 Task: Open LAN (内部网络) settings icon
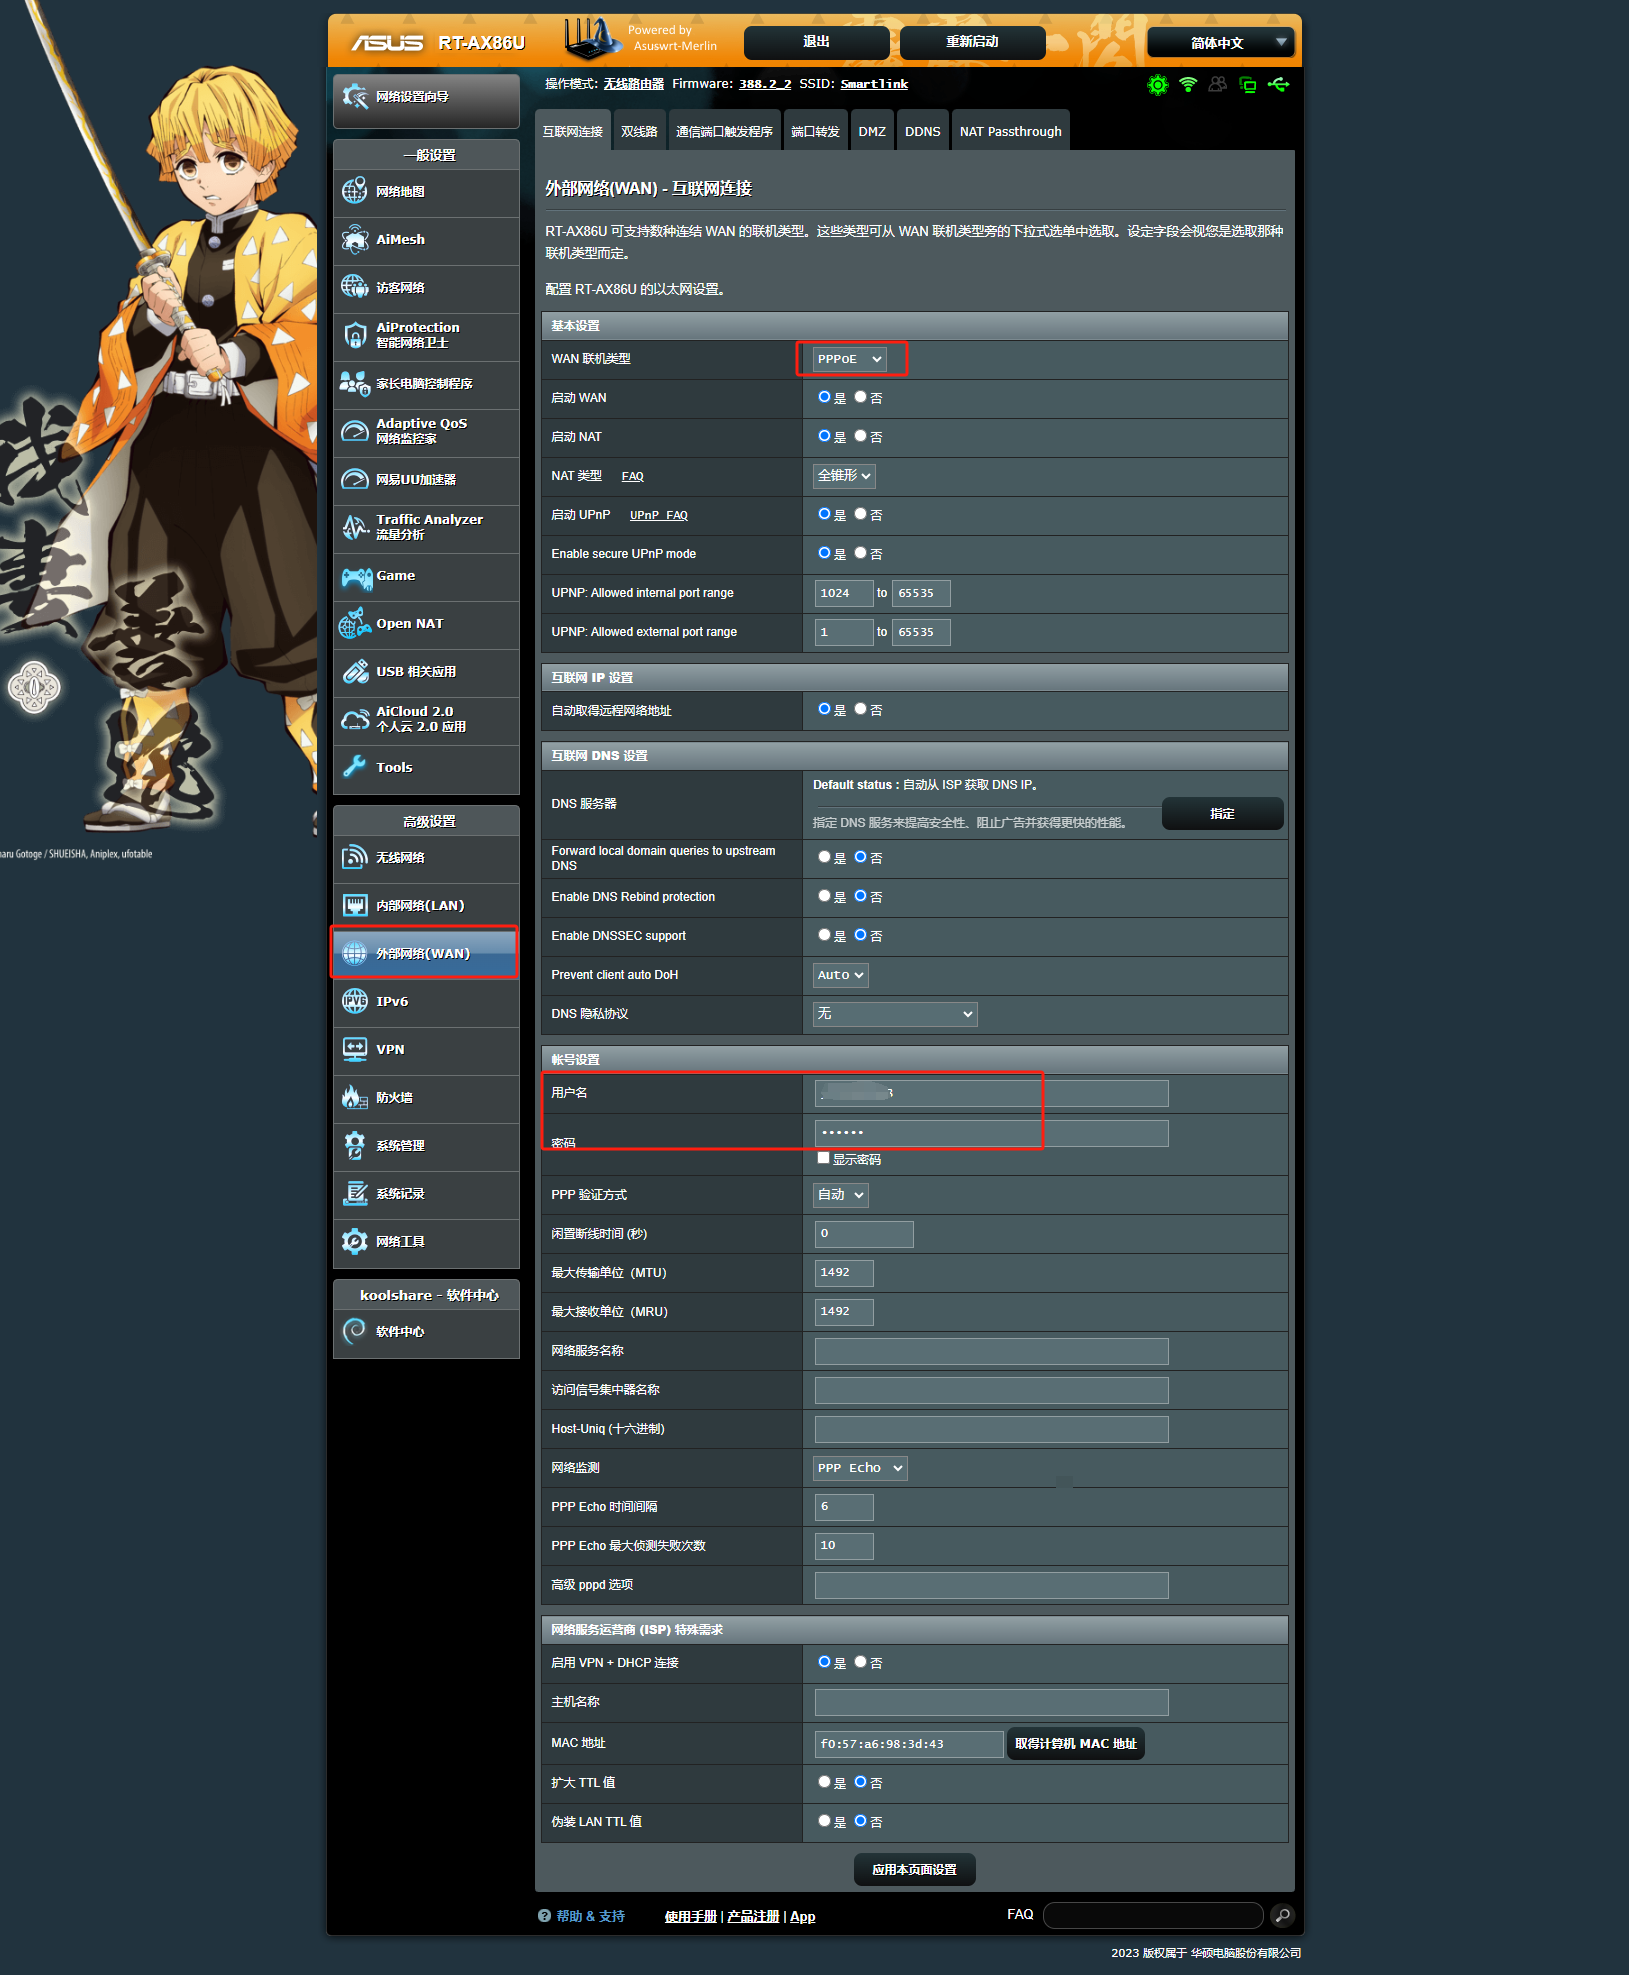355,905
